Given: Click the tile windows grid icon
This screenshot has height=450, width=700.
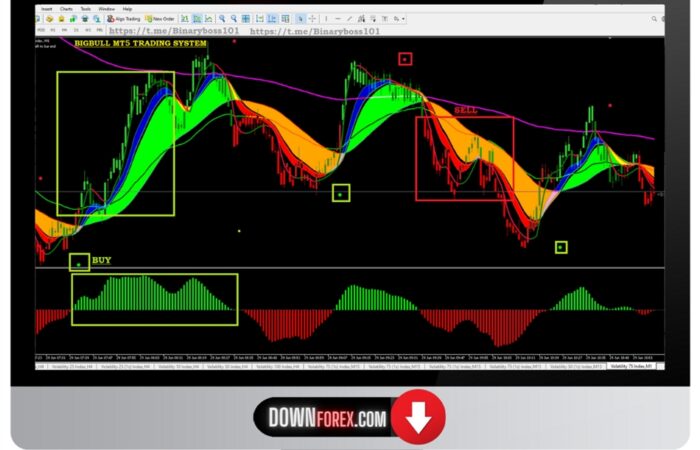Looking at the screenshot, I should (246, 19).
